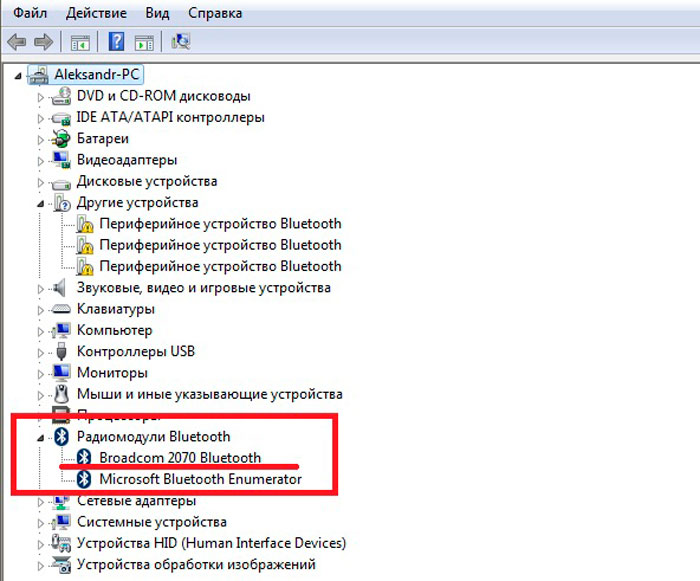Expand the Батареи category
Screen dimensions: 700x581
click(41, 140)
